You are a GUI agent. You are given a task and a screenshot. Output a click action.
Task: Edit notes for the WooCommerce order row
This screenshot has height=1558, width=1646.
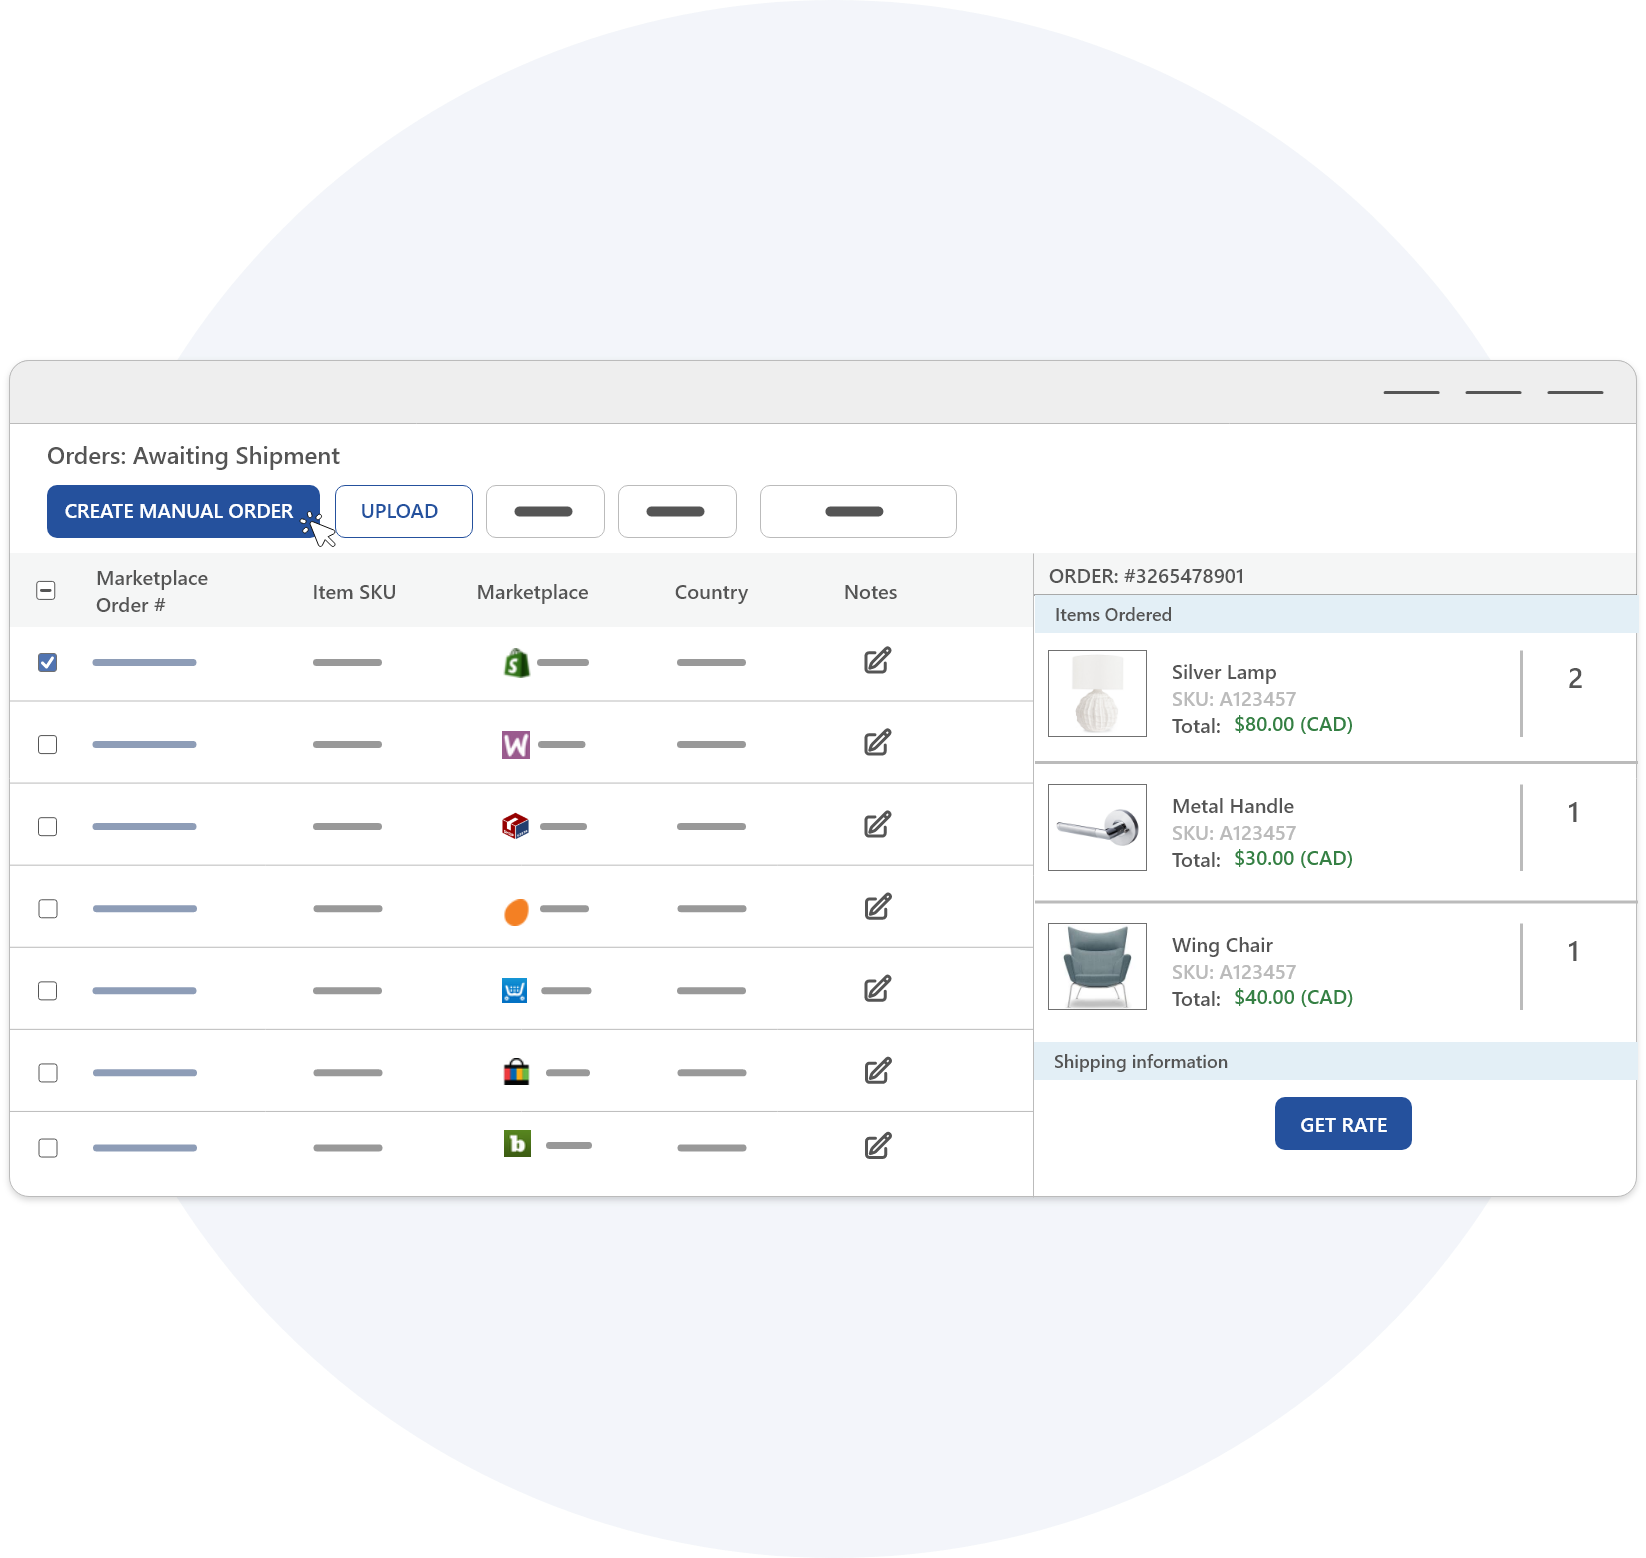(x=877, y=743)
